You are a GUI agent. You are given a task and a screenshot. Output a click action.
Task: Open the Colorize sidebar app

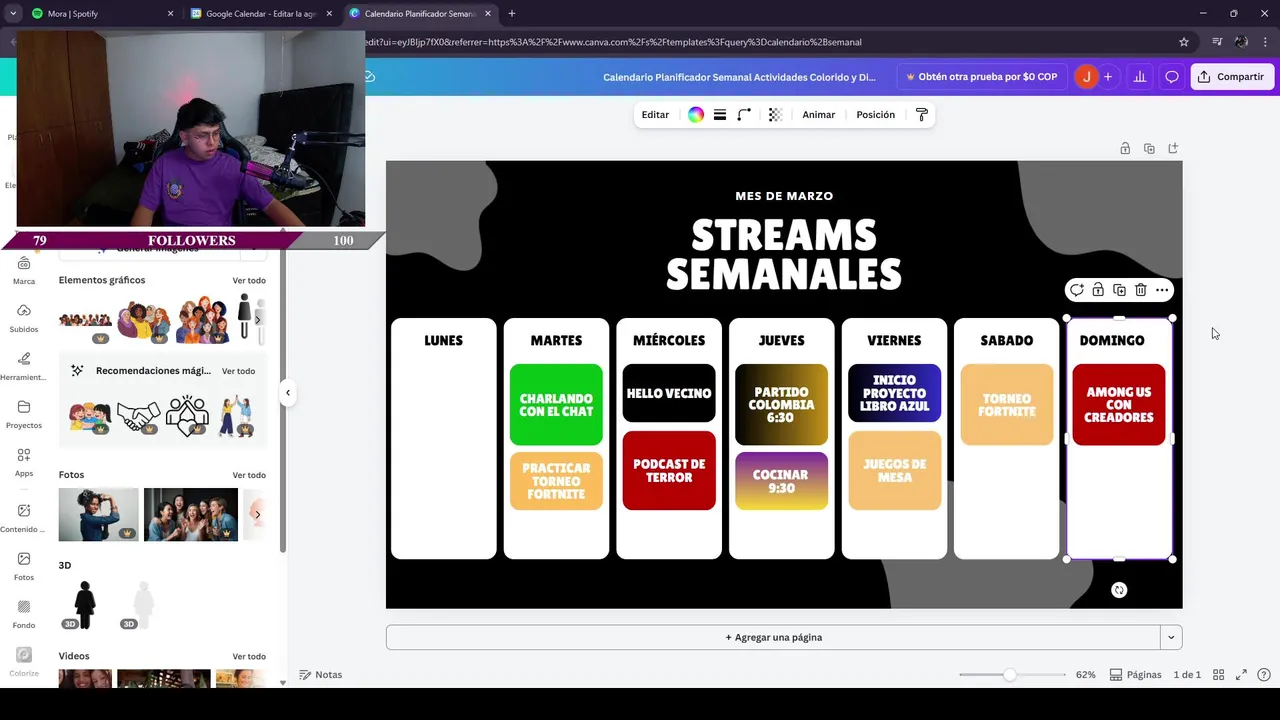click(24, 662)
